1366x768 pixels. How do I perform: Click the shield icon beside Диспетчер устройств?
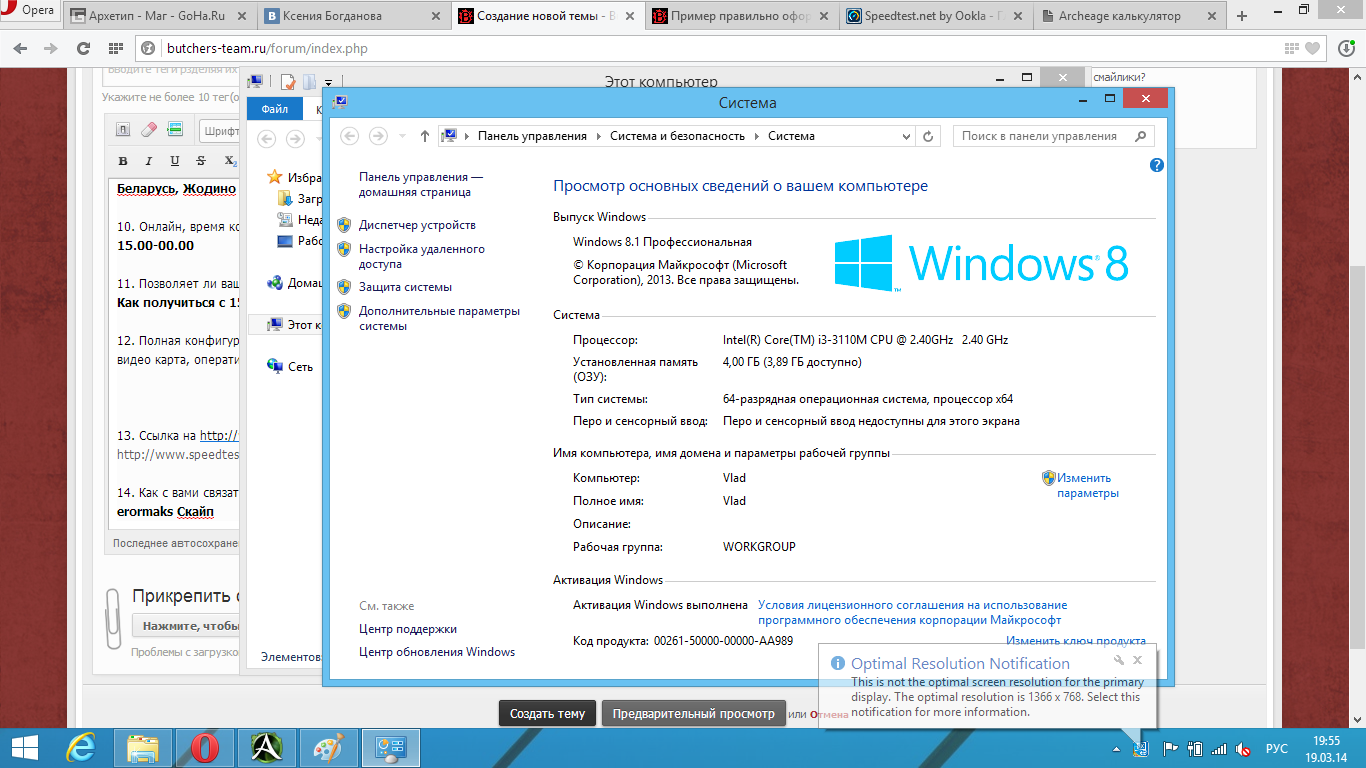click(345, 225)
